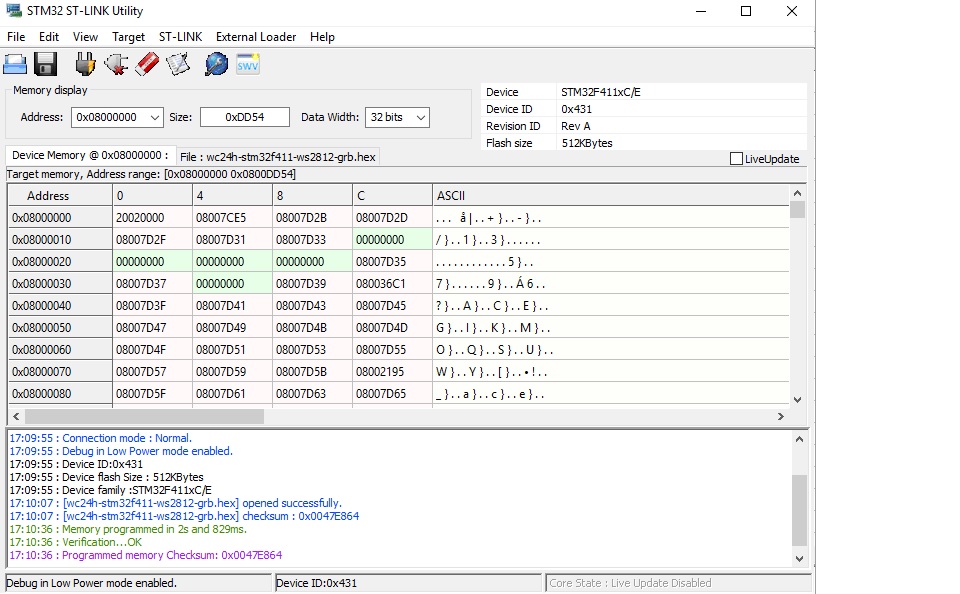Click Flash size value 512KBytes
The image size is (960, 594).
coord(587,143)
